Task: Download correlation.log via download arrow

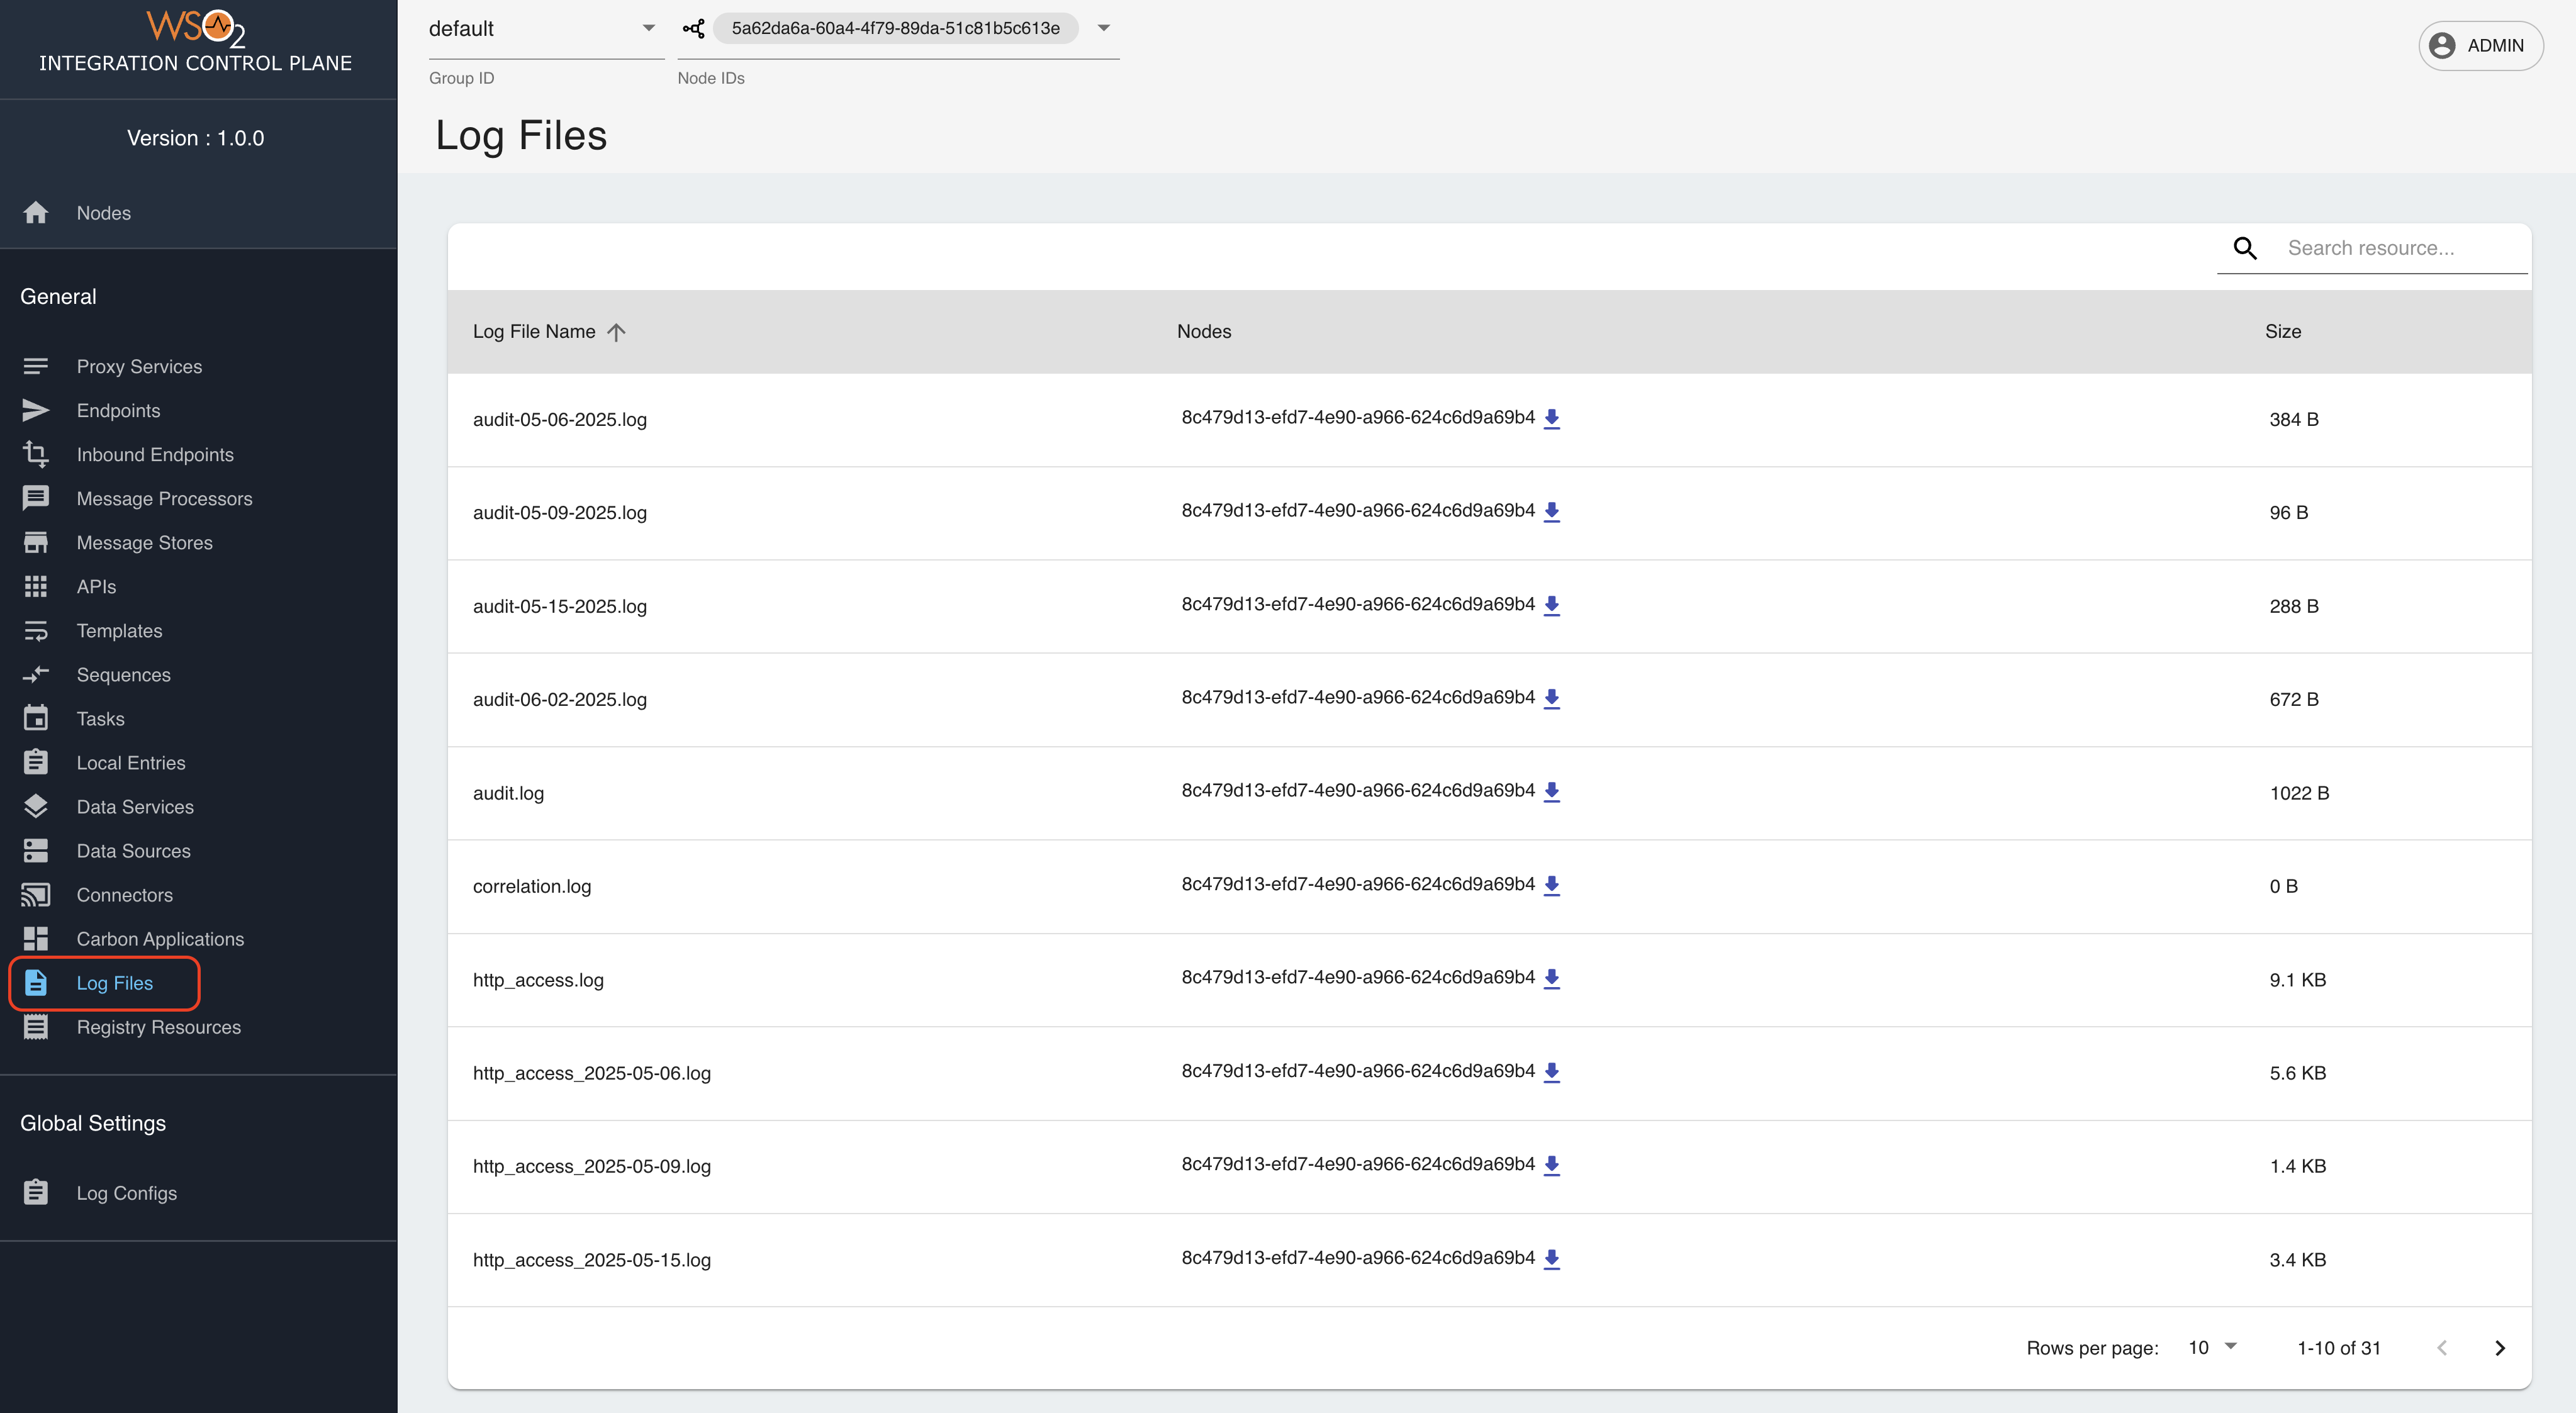Action: tap(1552, 885)
